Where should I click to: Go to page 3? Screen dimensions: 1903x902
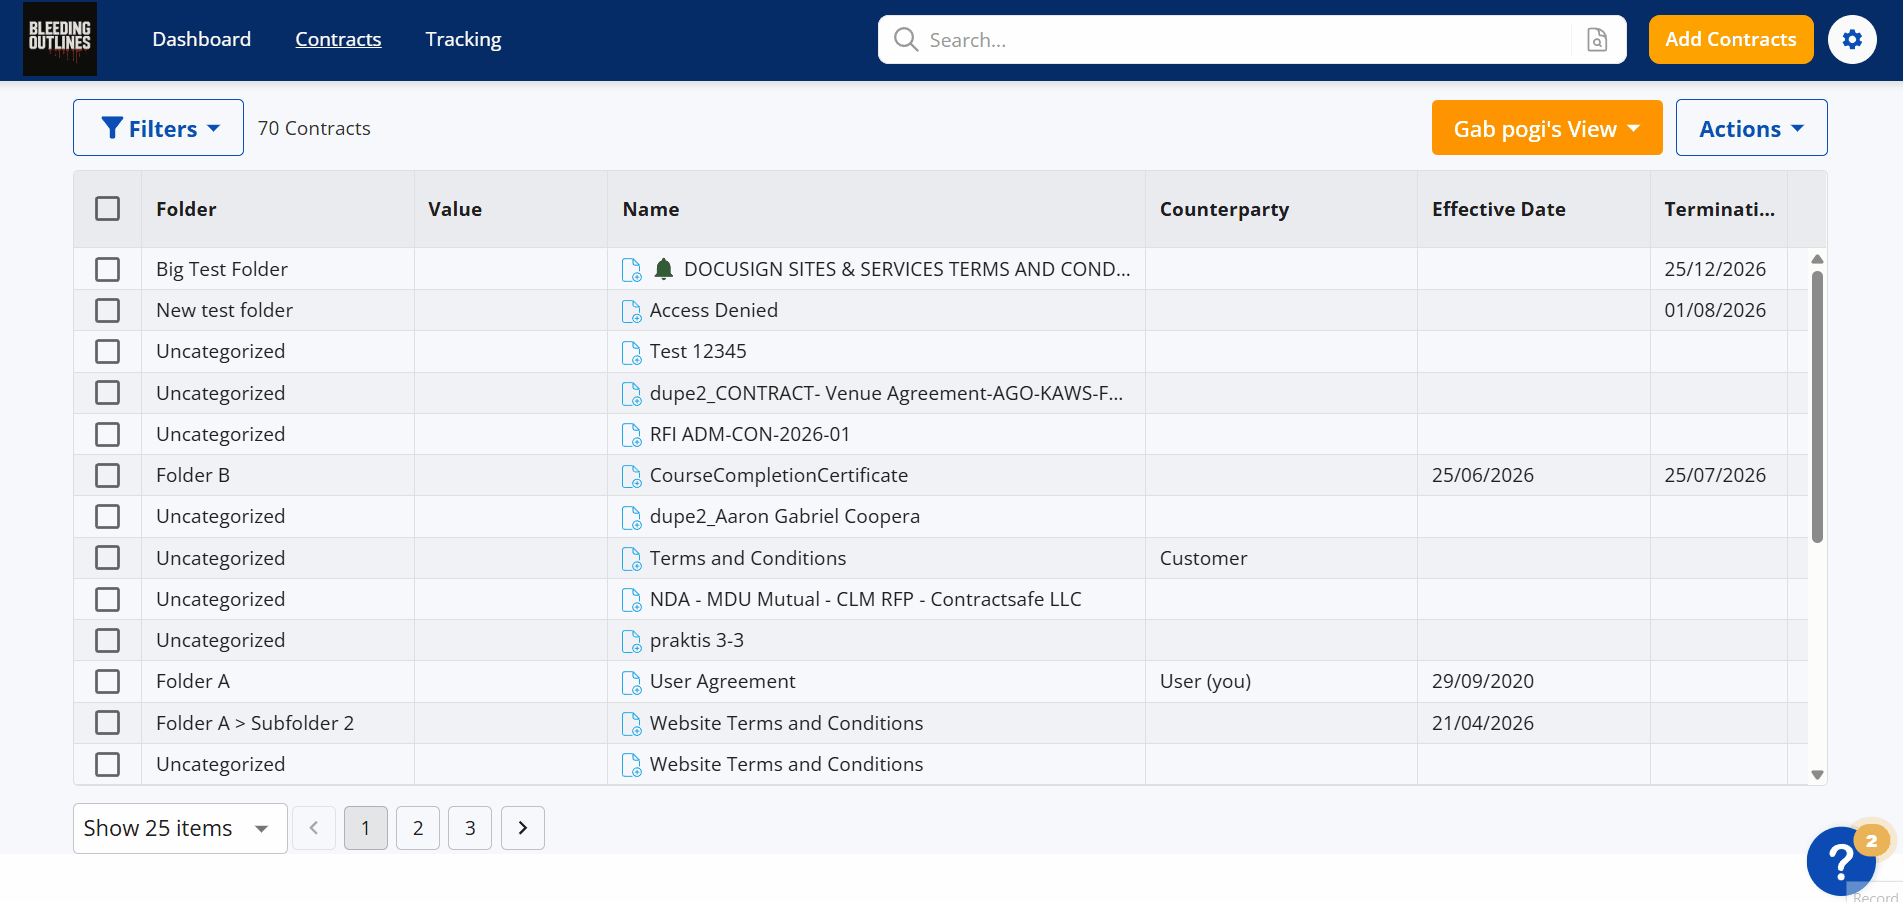pyautogui.click(x=470, y=828)
